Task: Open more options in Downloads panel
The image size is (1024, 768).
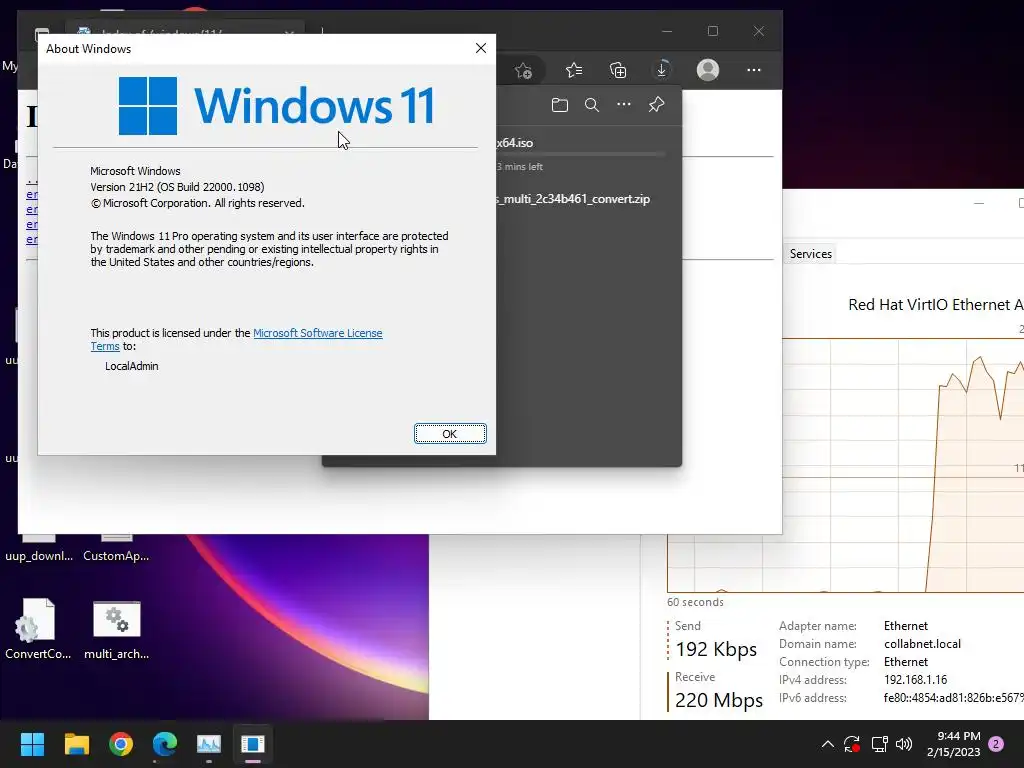Action: pyautogui.click(x=624, y=104)
